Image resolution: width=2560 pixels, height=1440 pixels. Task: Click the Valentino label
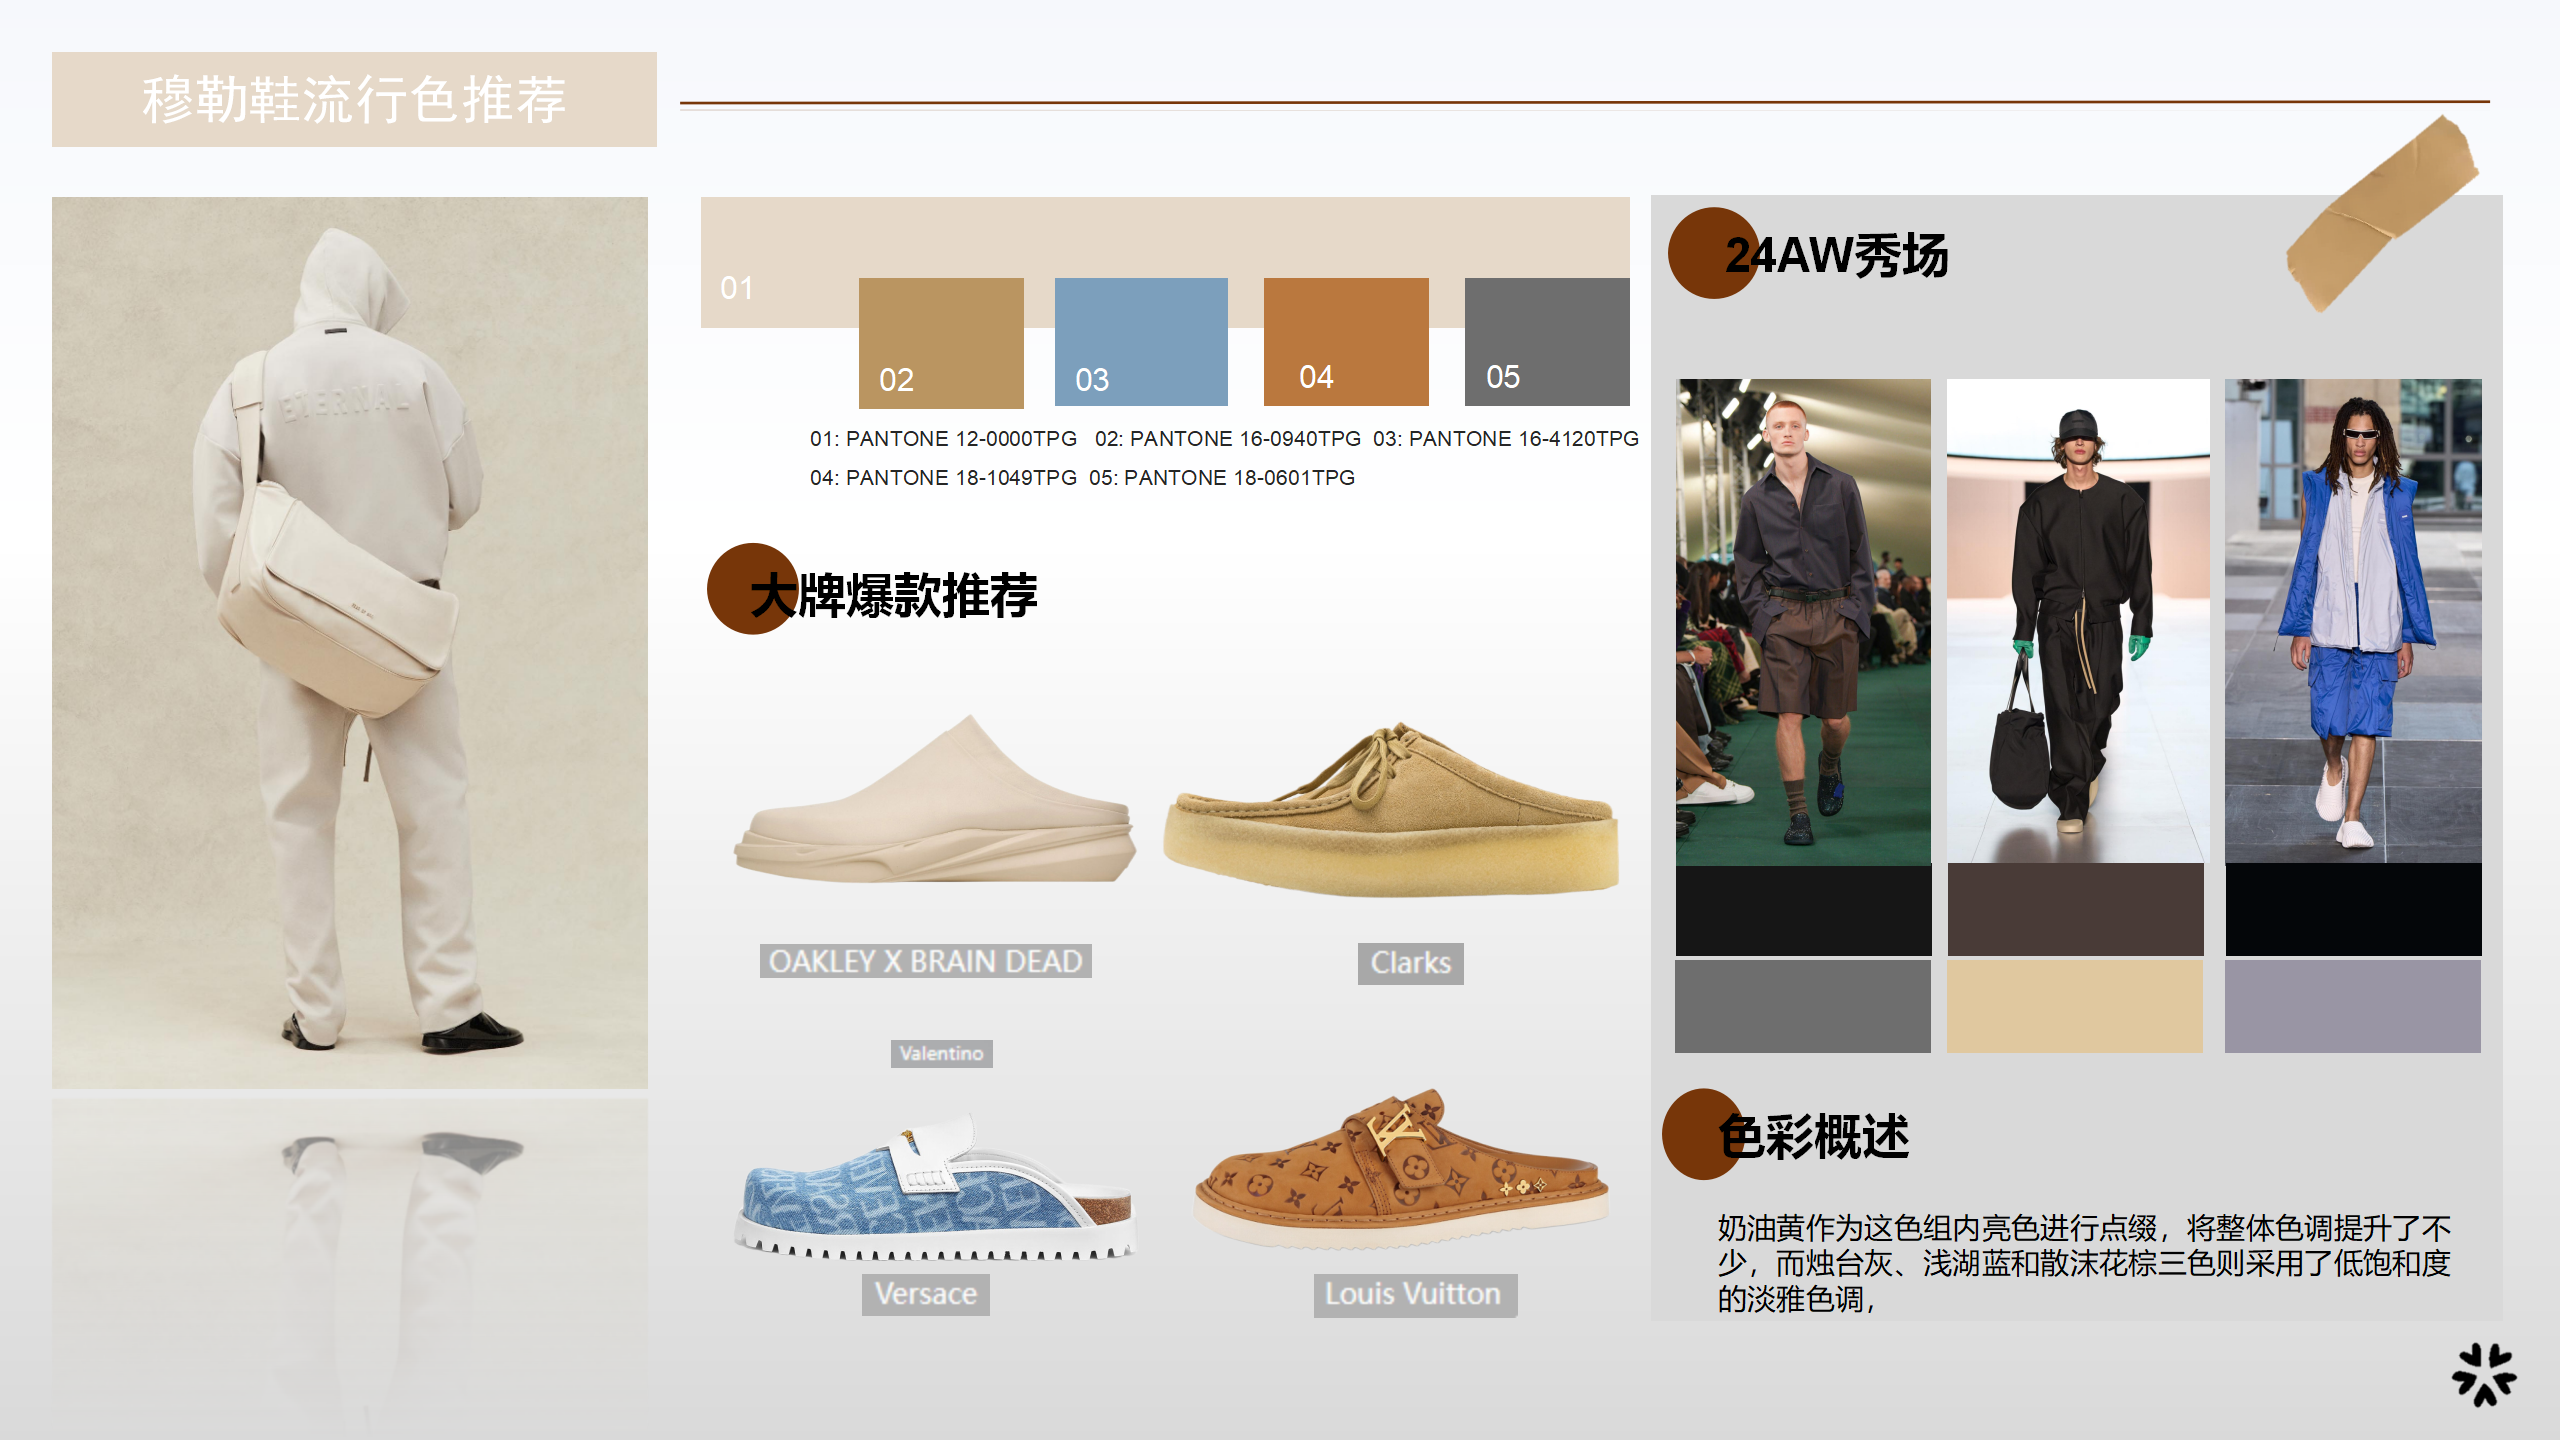(941, 1053)
